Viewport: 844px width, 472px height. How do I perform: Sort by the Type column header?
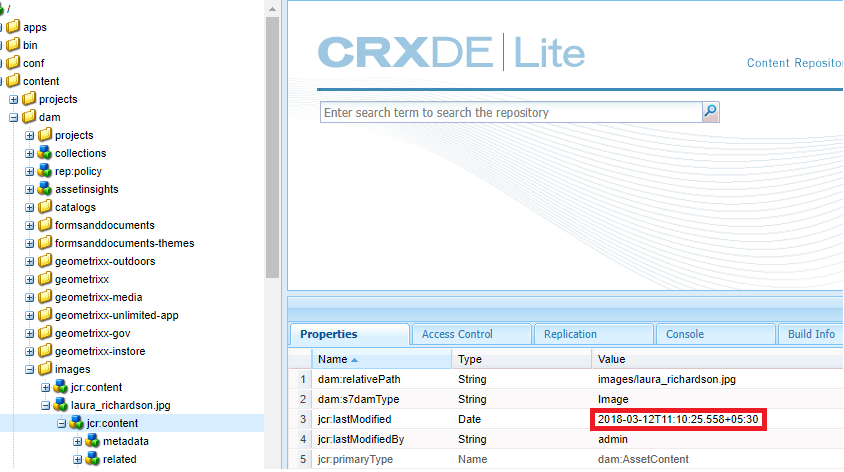[x=522, y=359]
